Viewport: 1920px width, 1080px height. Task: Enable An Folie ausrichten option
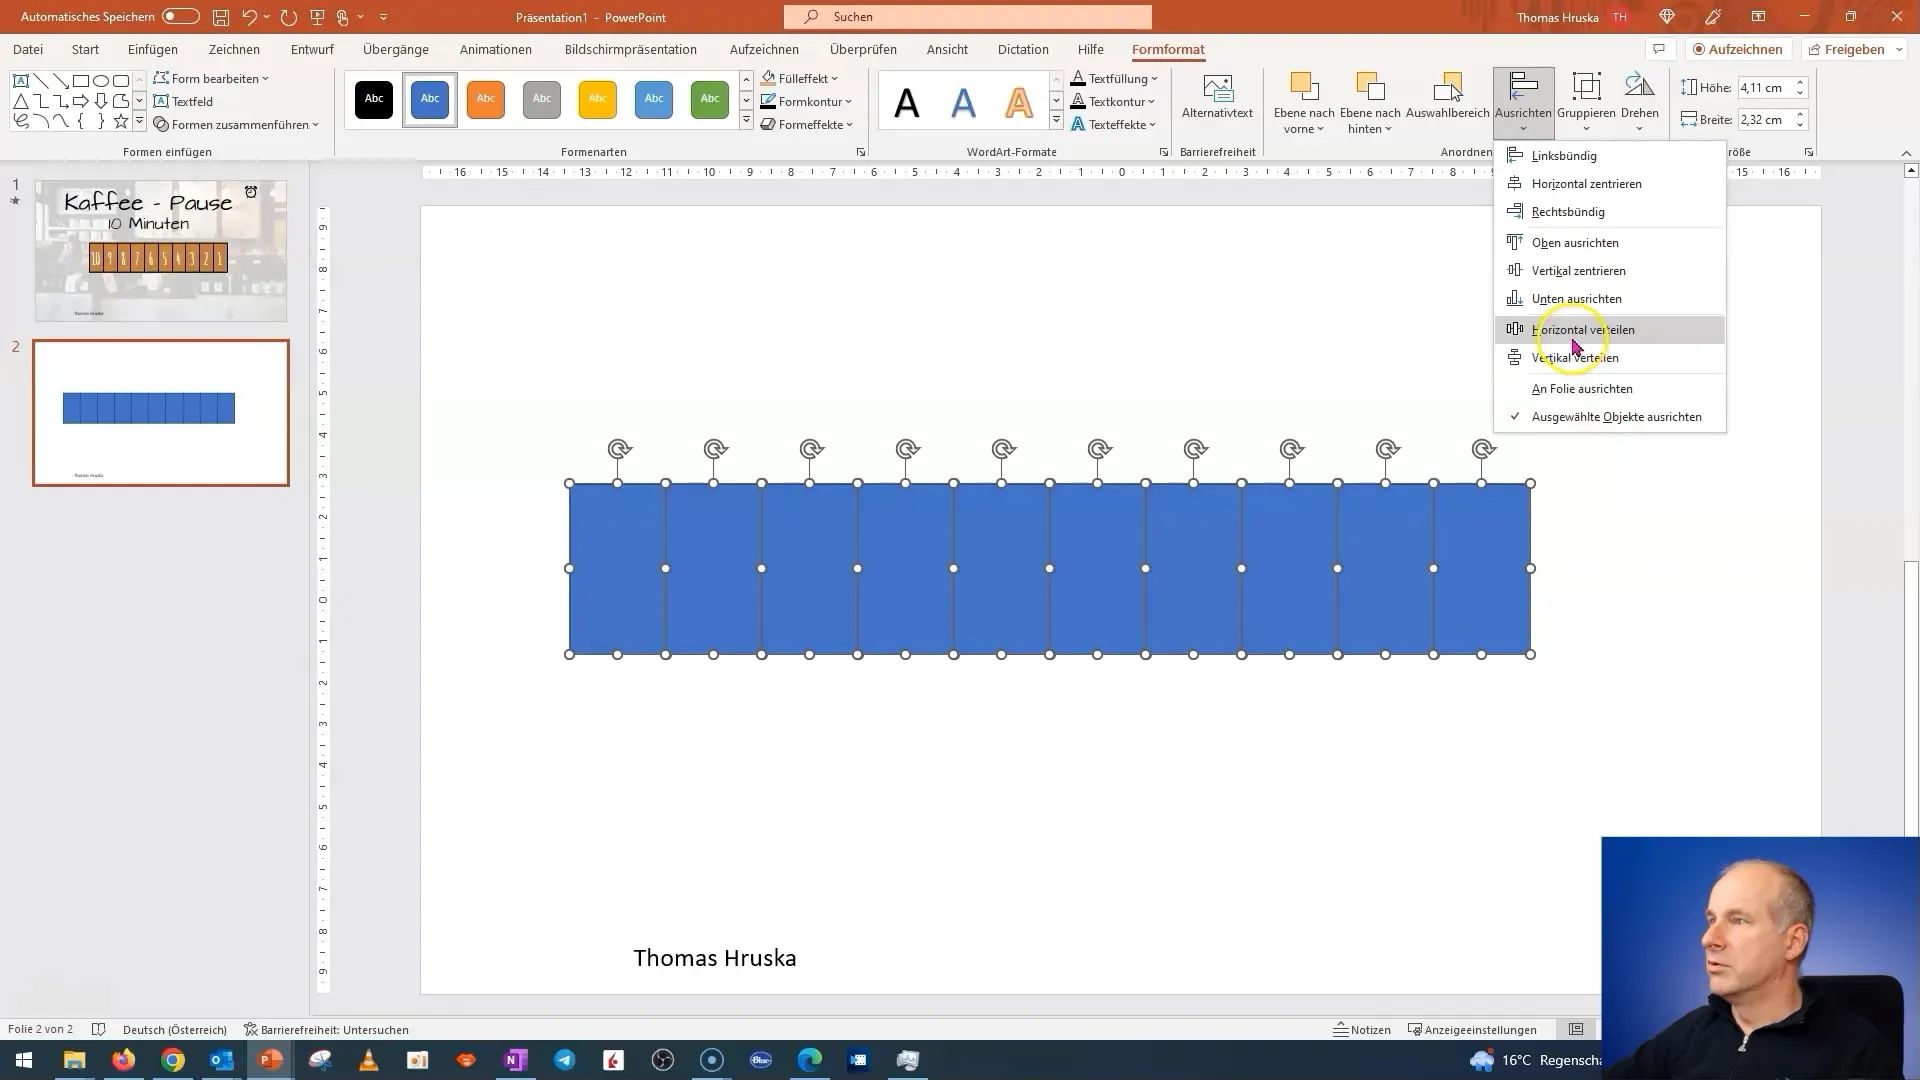click(x=1610, y=388)
